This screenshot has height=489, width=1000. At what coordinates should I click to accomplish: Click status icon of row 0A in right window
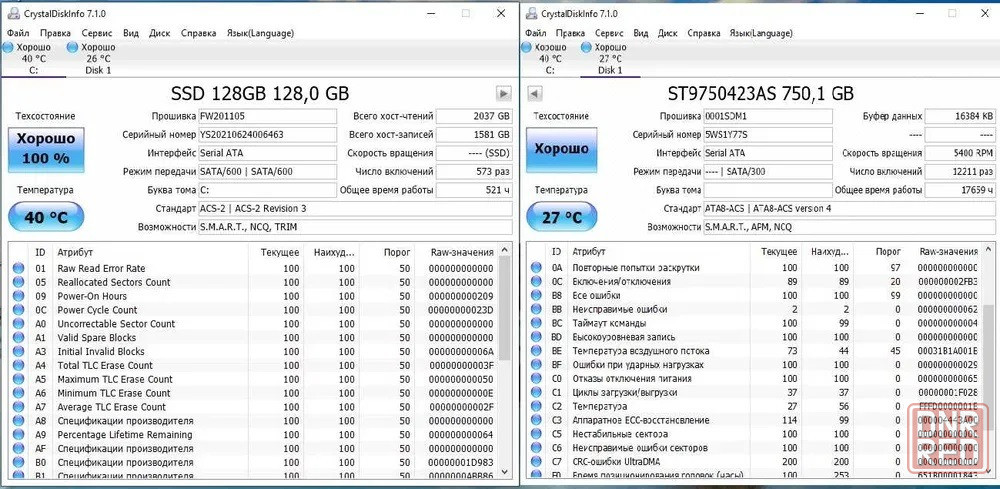point(536,268)
